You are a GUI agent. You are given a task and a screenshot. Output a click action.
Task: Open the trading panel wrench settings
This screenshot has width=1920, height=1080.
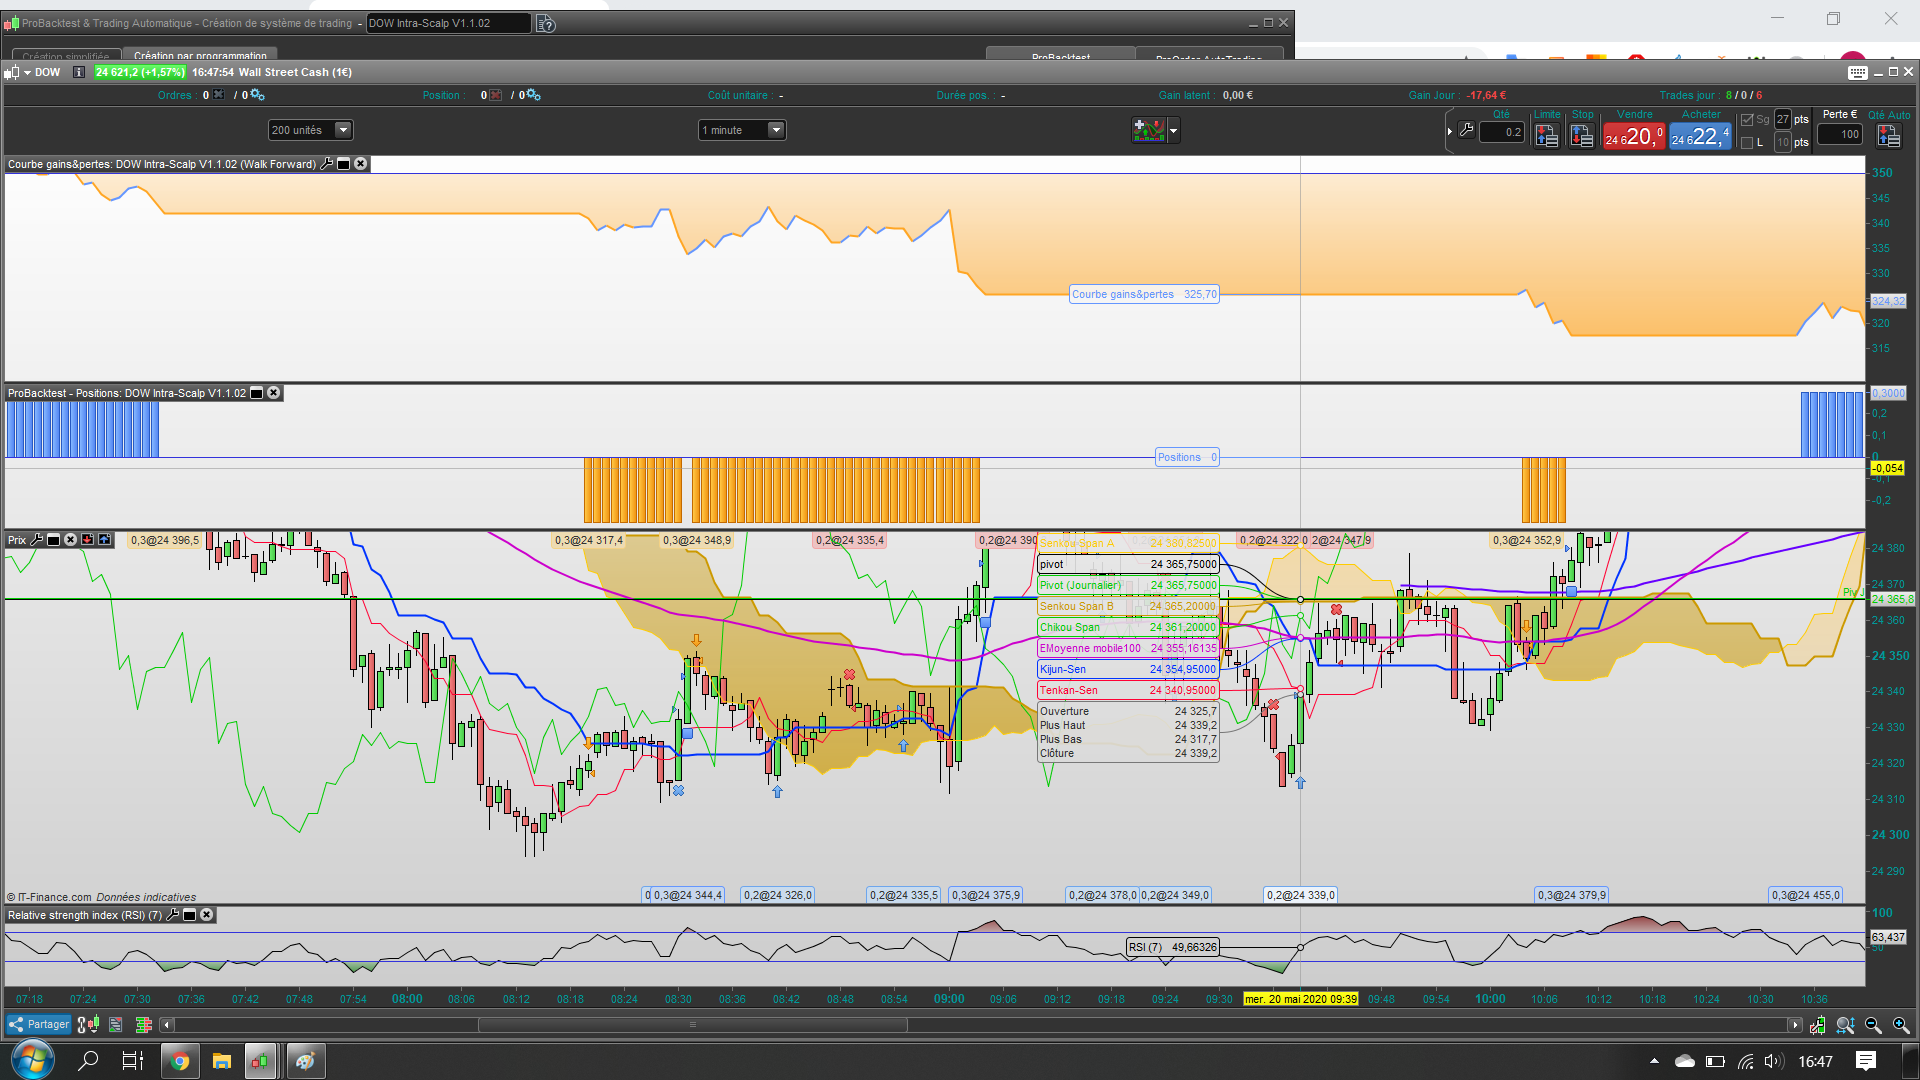(x=1466, y=130)
